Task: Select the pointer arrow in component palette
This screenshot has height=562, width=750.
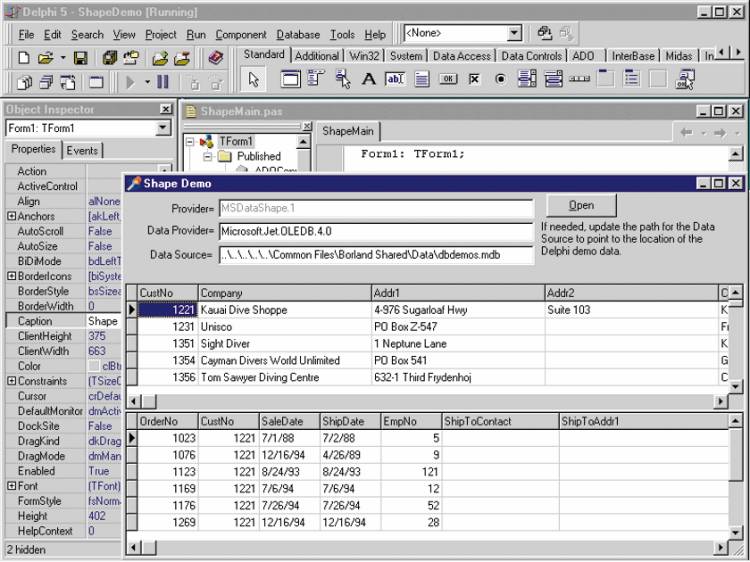Action: tap(253, 79)
